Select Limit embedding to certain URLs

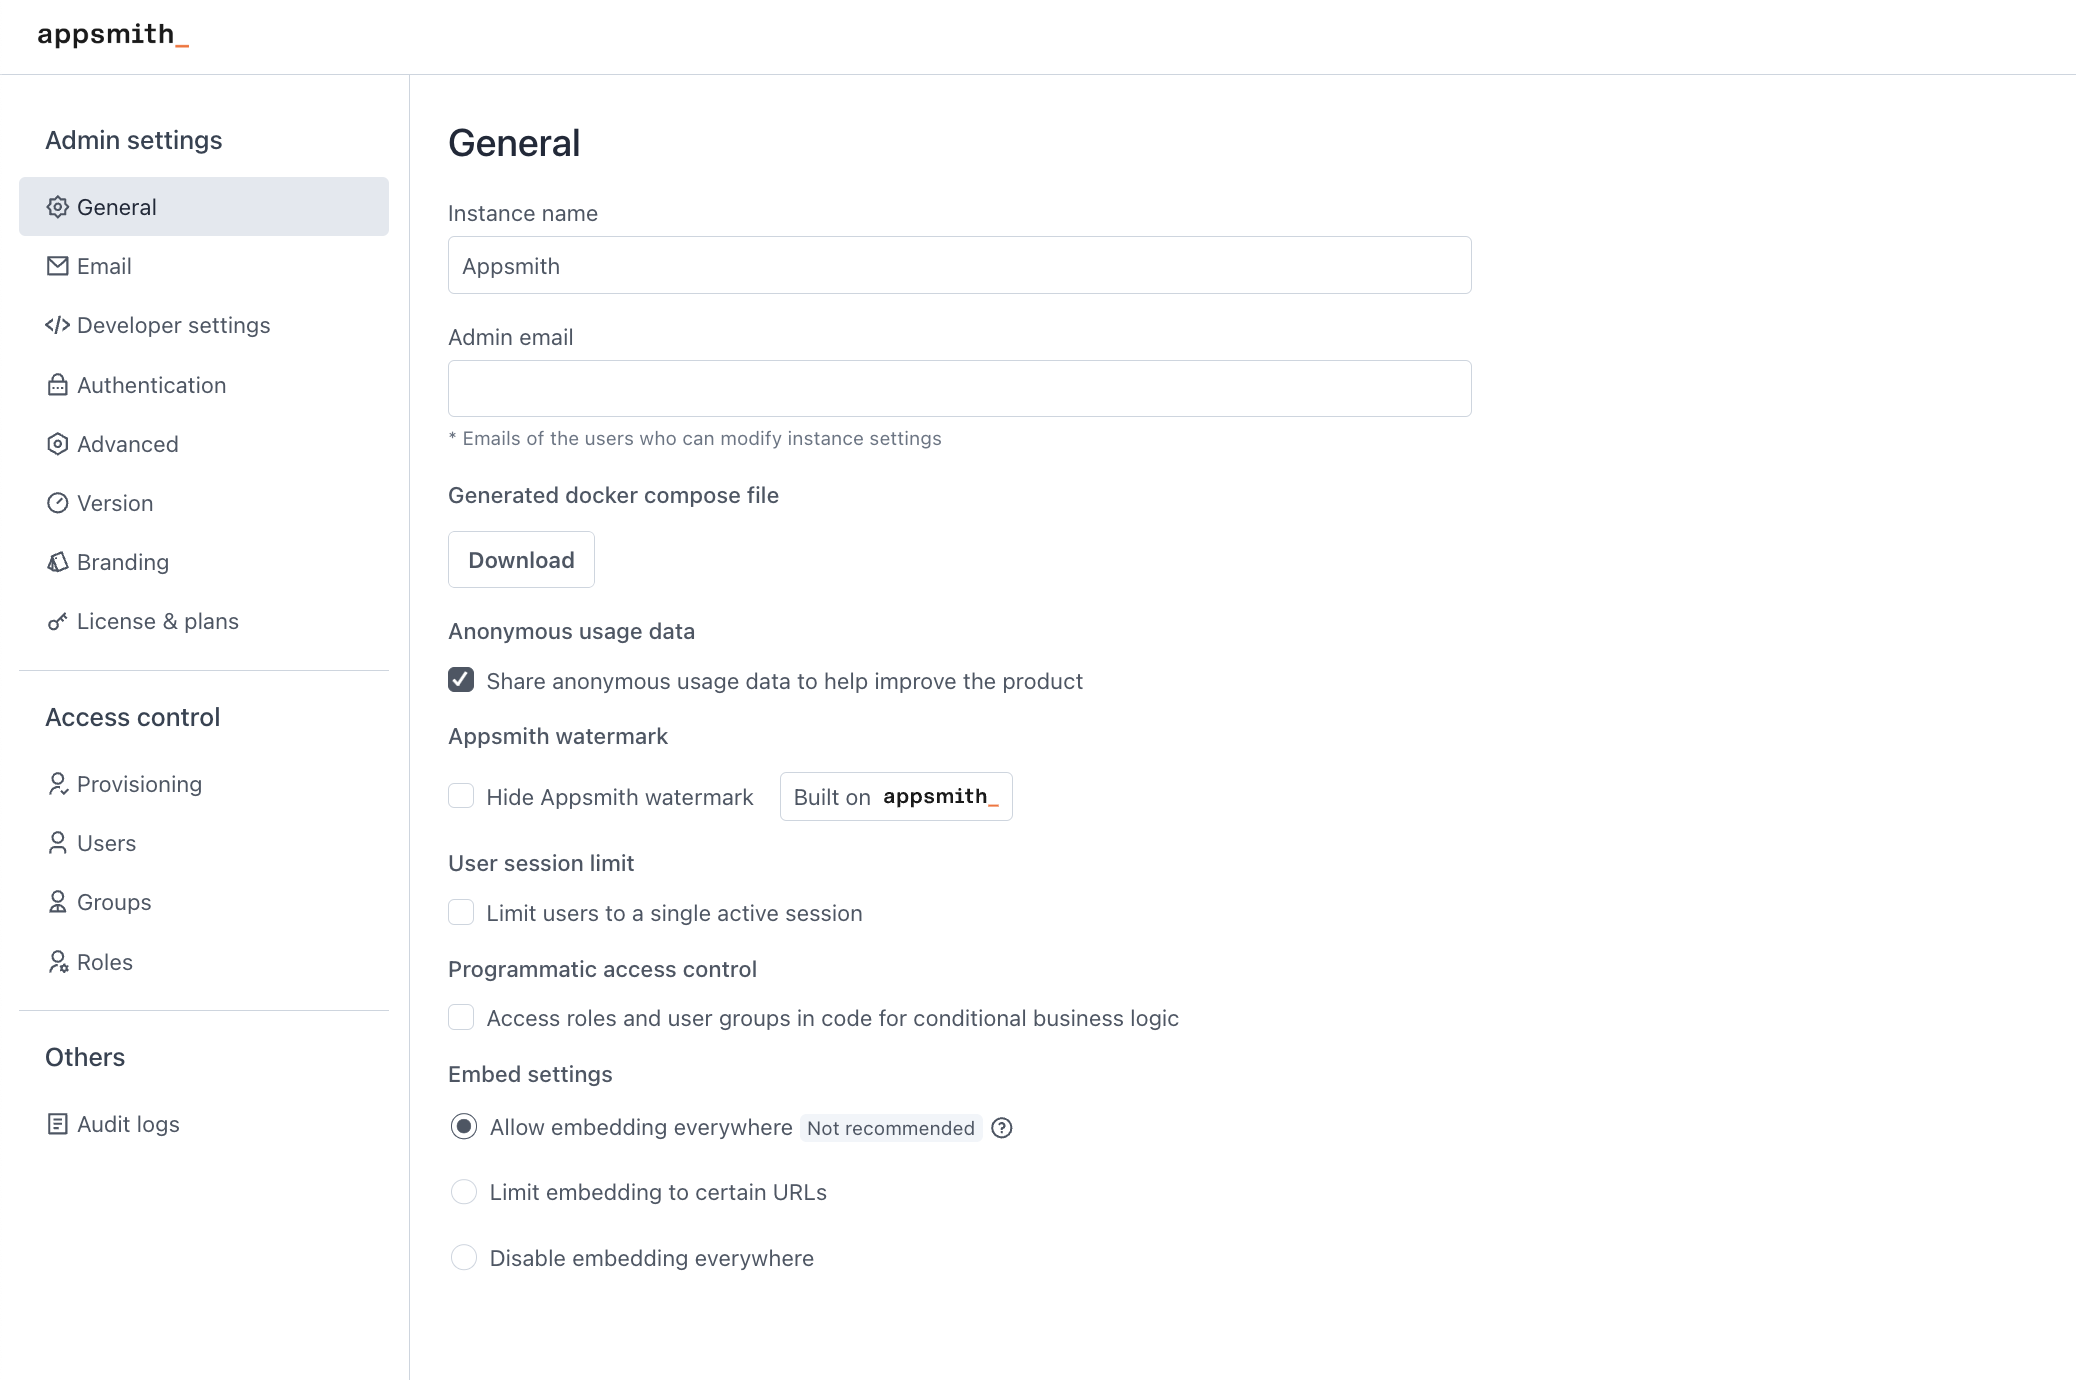point(463,1192)
